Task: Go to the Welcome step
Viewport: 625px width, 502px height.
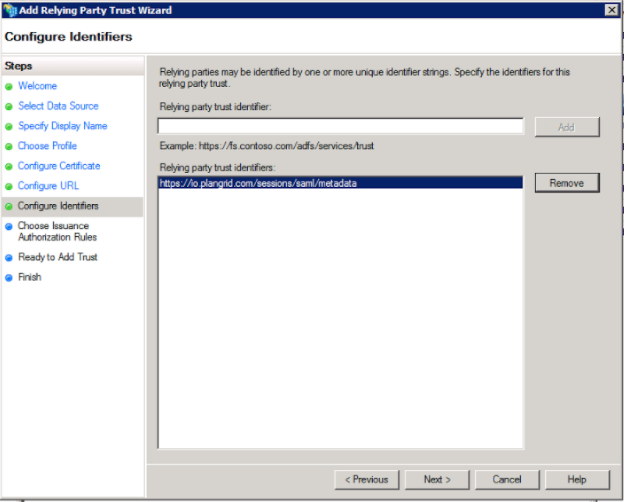Action: click(37, 86)
